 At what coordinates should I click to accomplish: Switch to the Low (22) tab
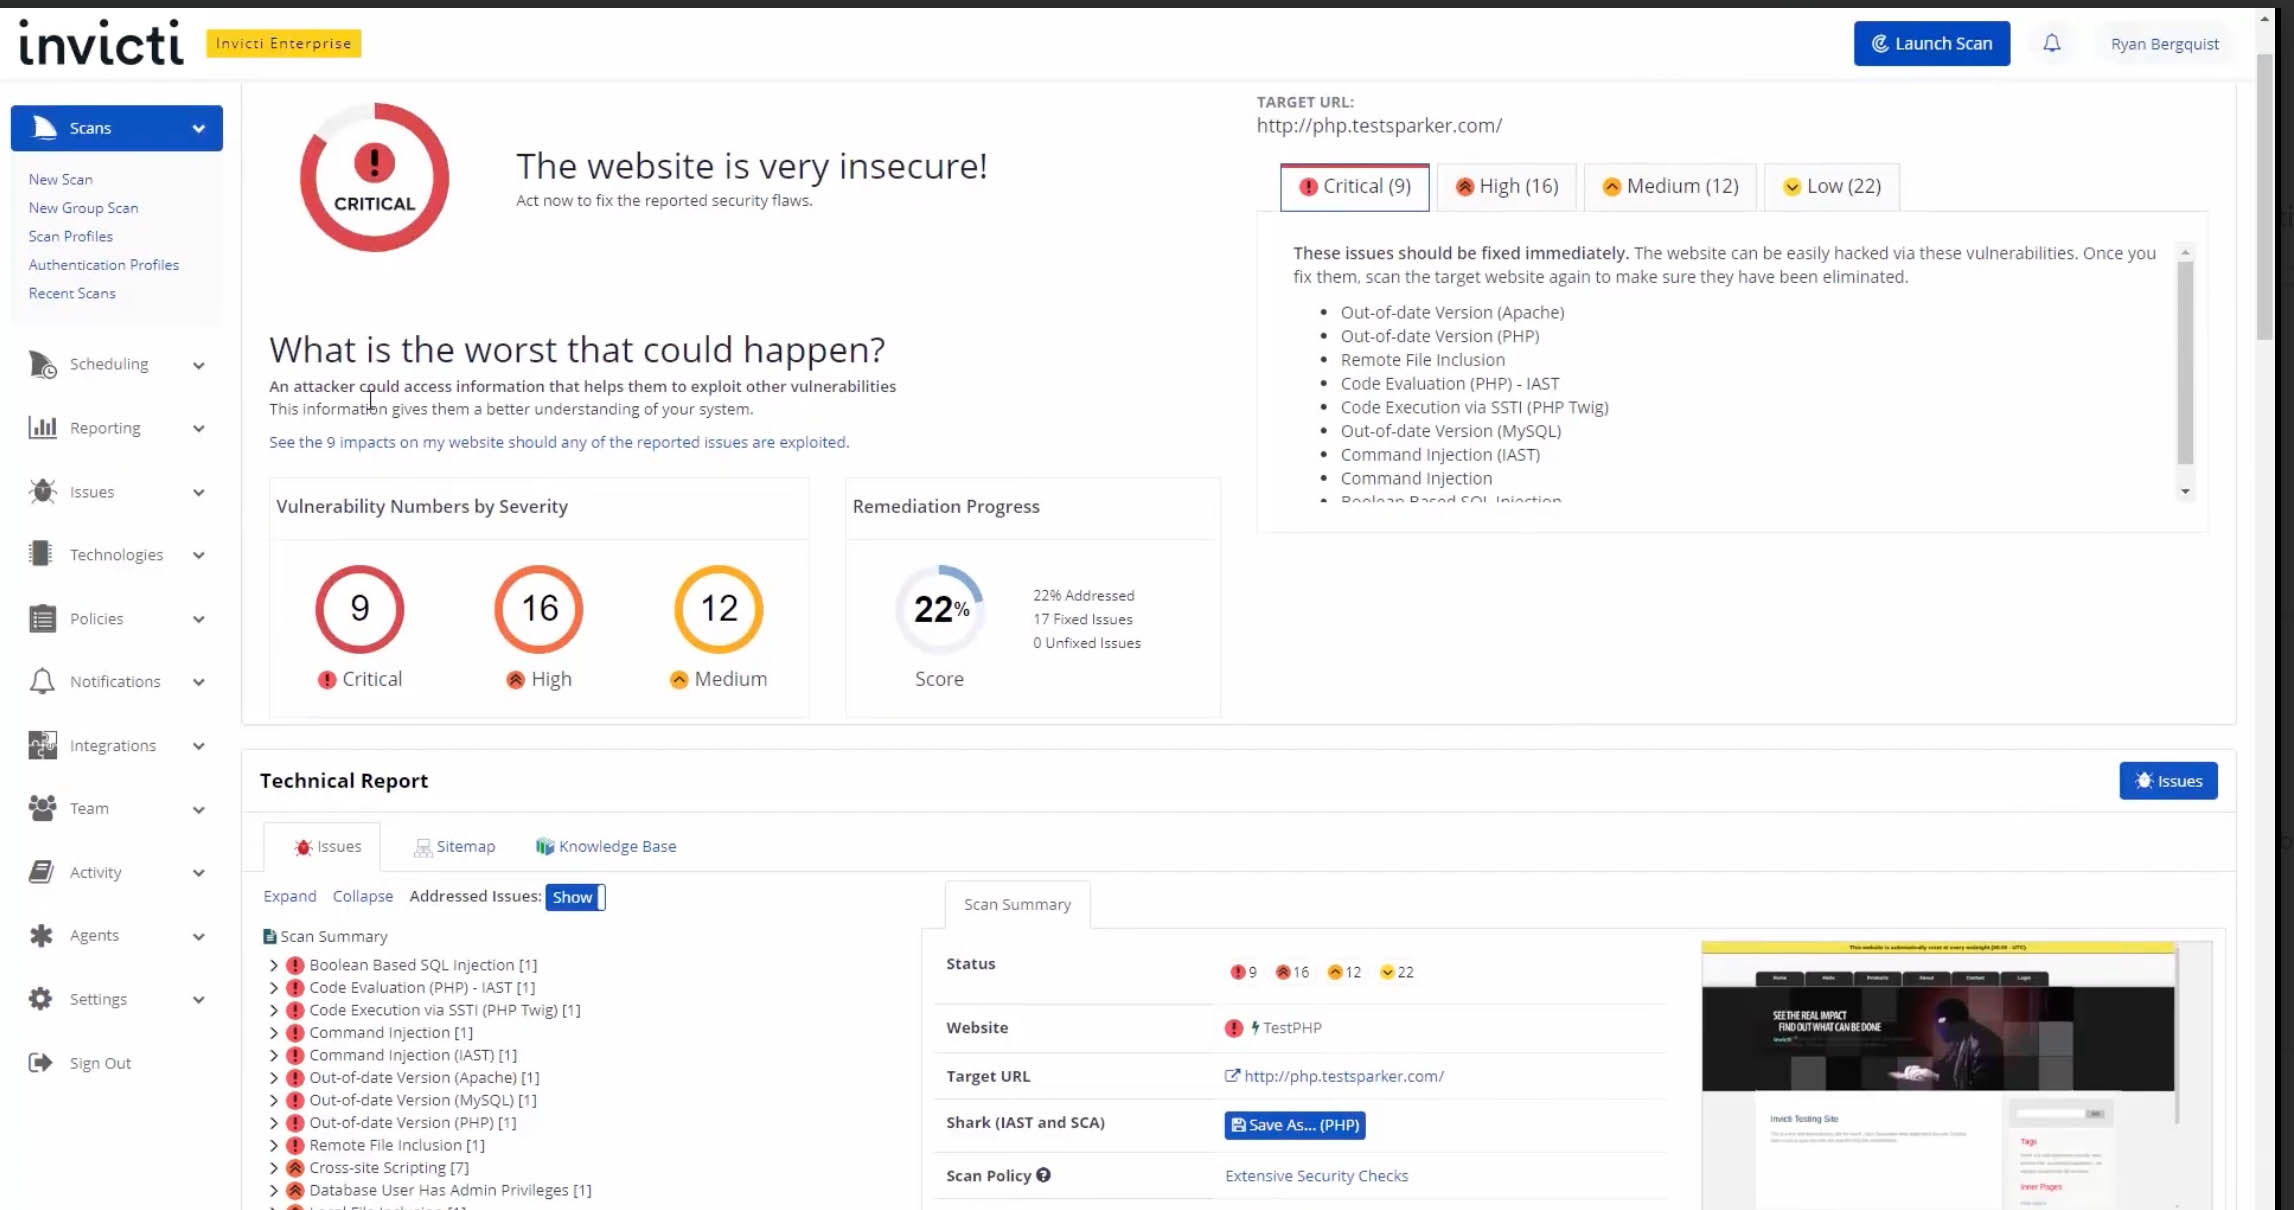(x=1831, y=187)
